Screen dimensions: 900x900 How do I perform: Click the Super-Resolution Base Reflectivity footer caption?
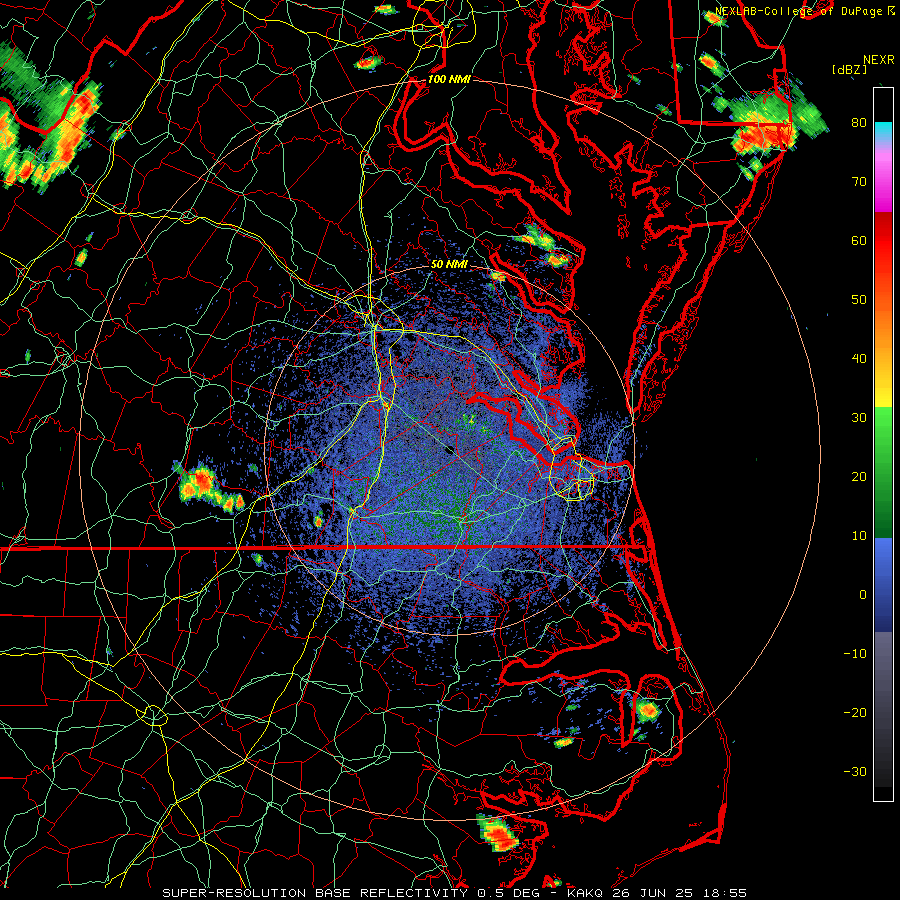click(x=455, y=893)
